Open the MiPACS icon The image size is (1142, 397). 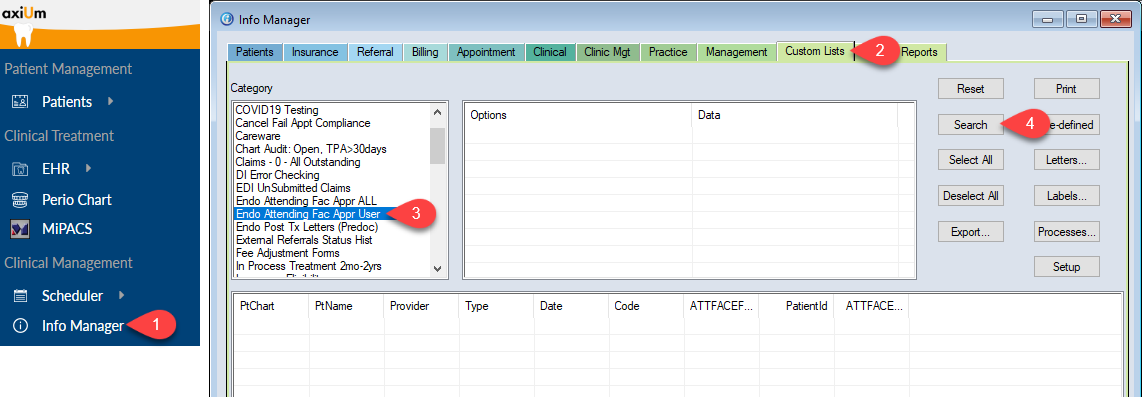(20, 229)
